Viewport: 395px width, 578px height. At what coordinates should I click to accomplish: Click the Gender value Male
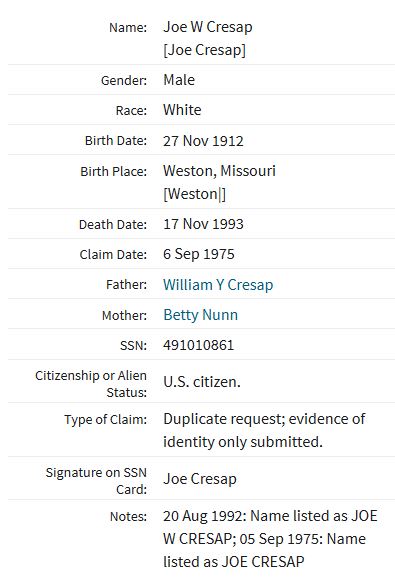pyautogui.click(x=179, y=80)
